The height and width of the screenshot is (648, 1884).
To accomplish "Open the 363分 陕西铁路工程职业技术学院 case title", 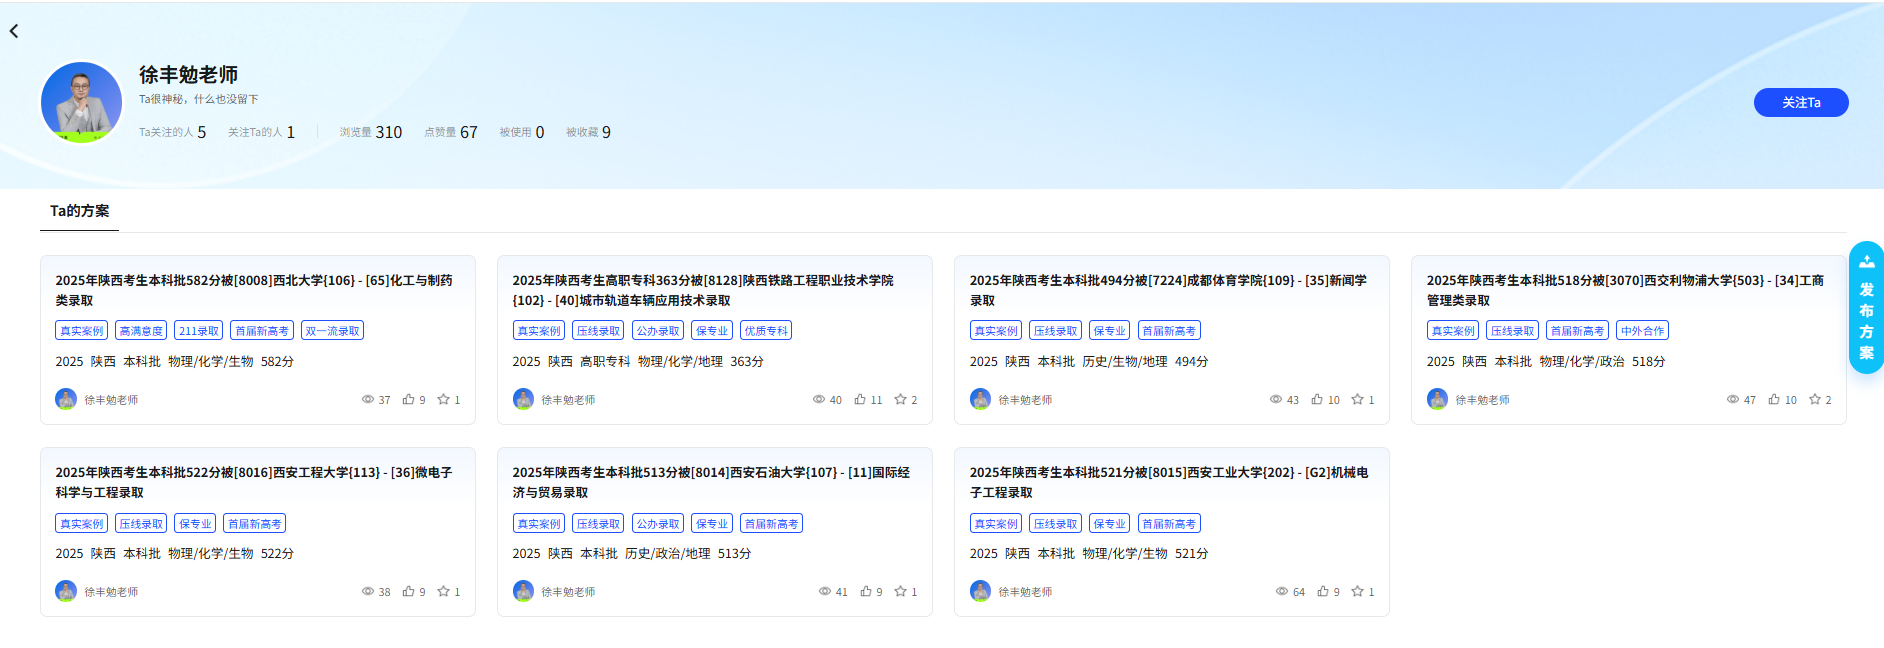I will tap(703, 290).
